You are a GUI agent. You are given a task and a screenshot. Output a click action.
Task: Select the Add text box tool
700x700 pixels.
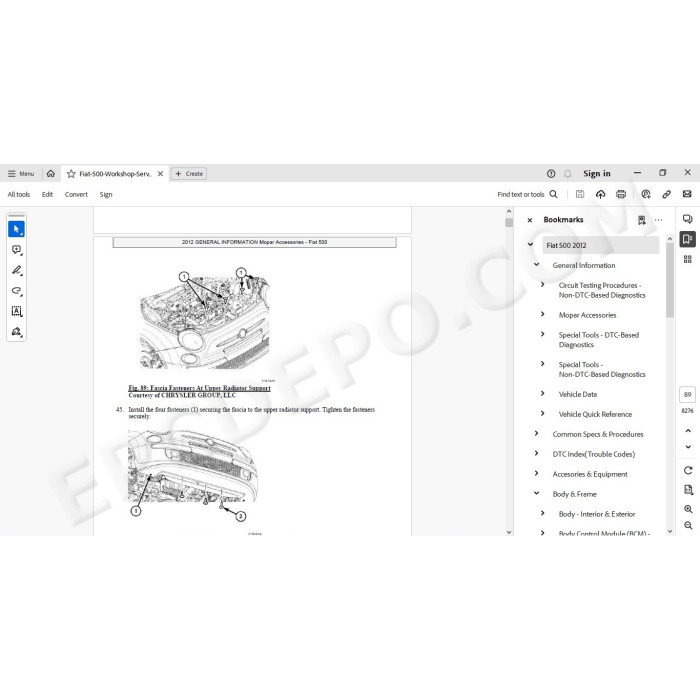[17, 311]
